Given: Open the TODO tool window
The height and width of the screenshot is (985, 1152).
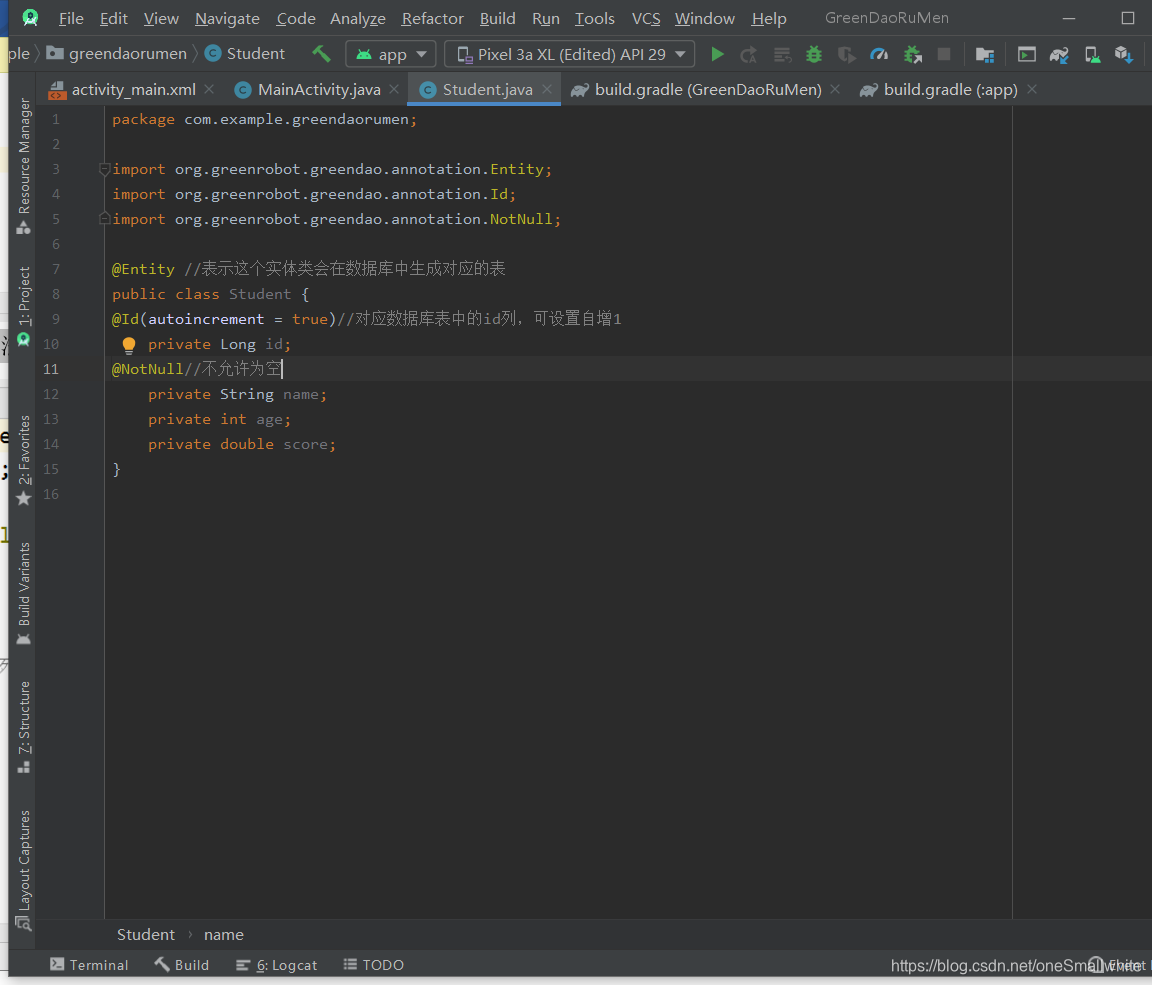Looking at the screenshot, I should pyautogui.click(x=374, y=964).
